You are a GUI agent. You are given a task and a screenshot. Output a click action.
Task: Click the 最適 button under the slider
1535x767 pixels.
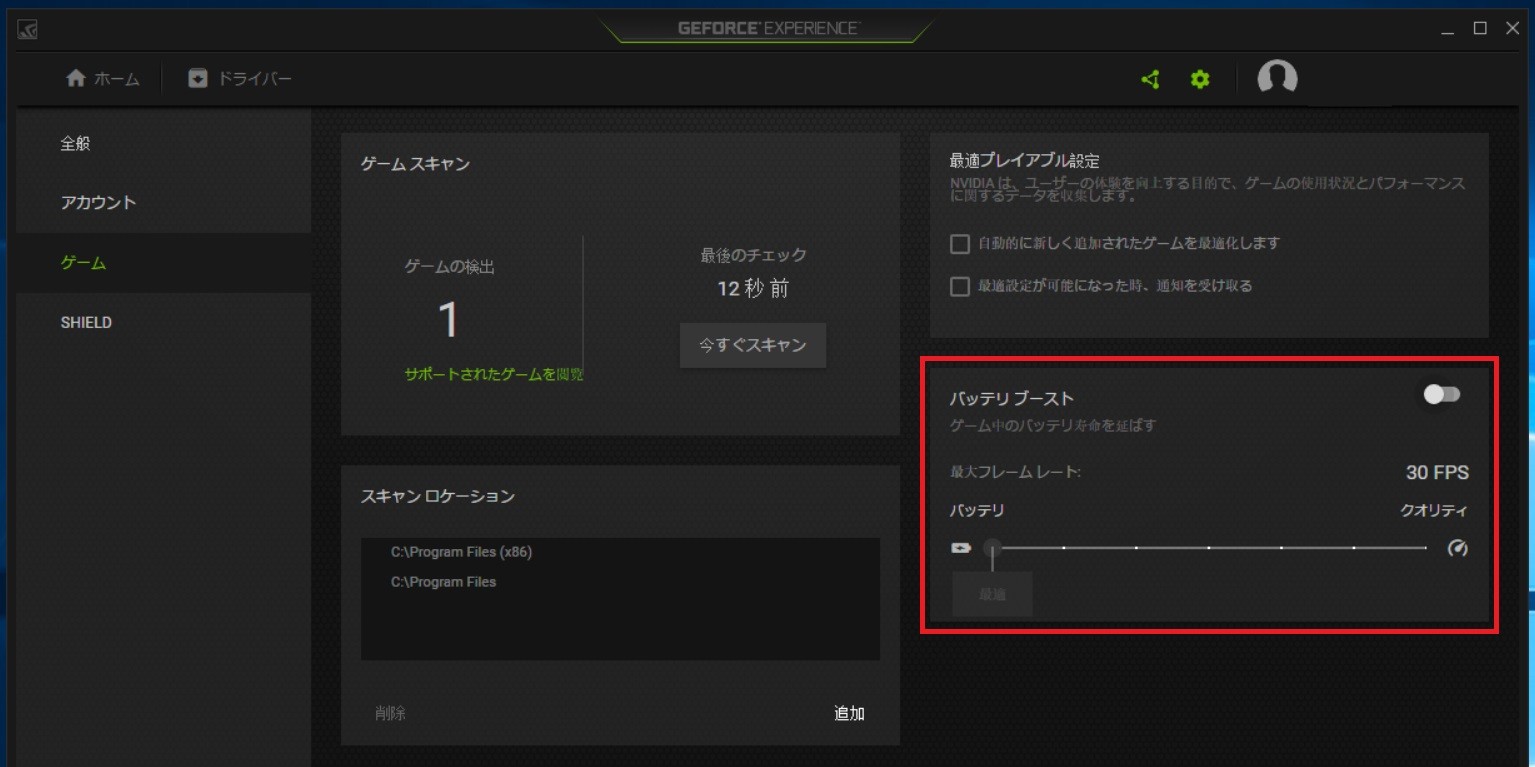click(992, 594)
